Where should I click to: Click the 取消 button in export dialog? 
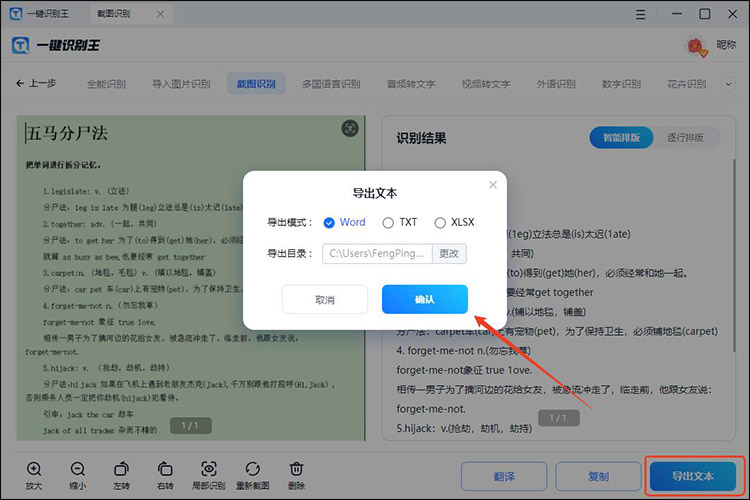325,300
